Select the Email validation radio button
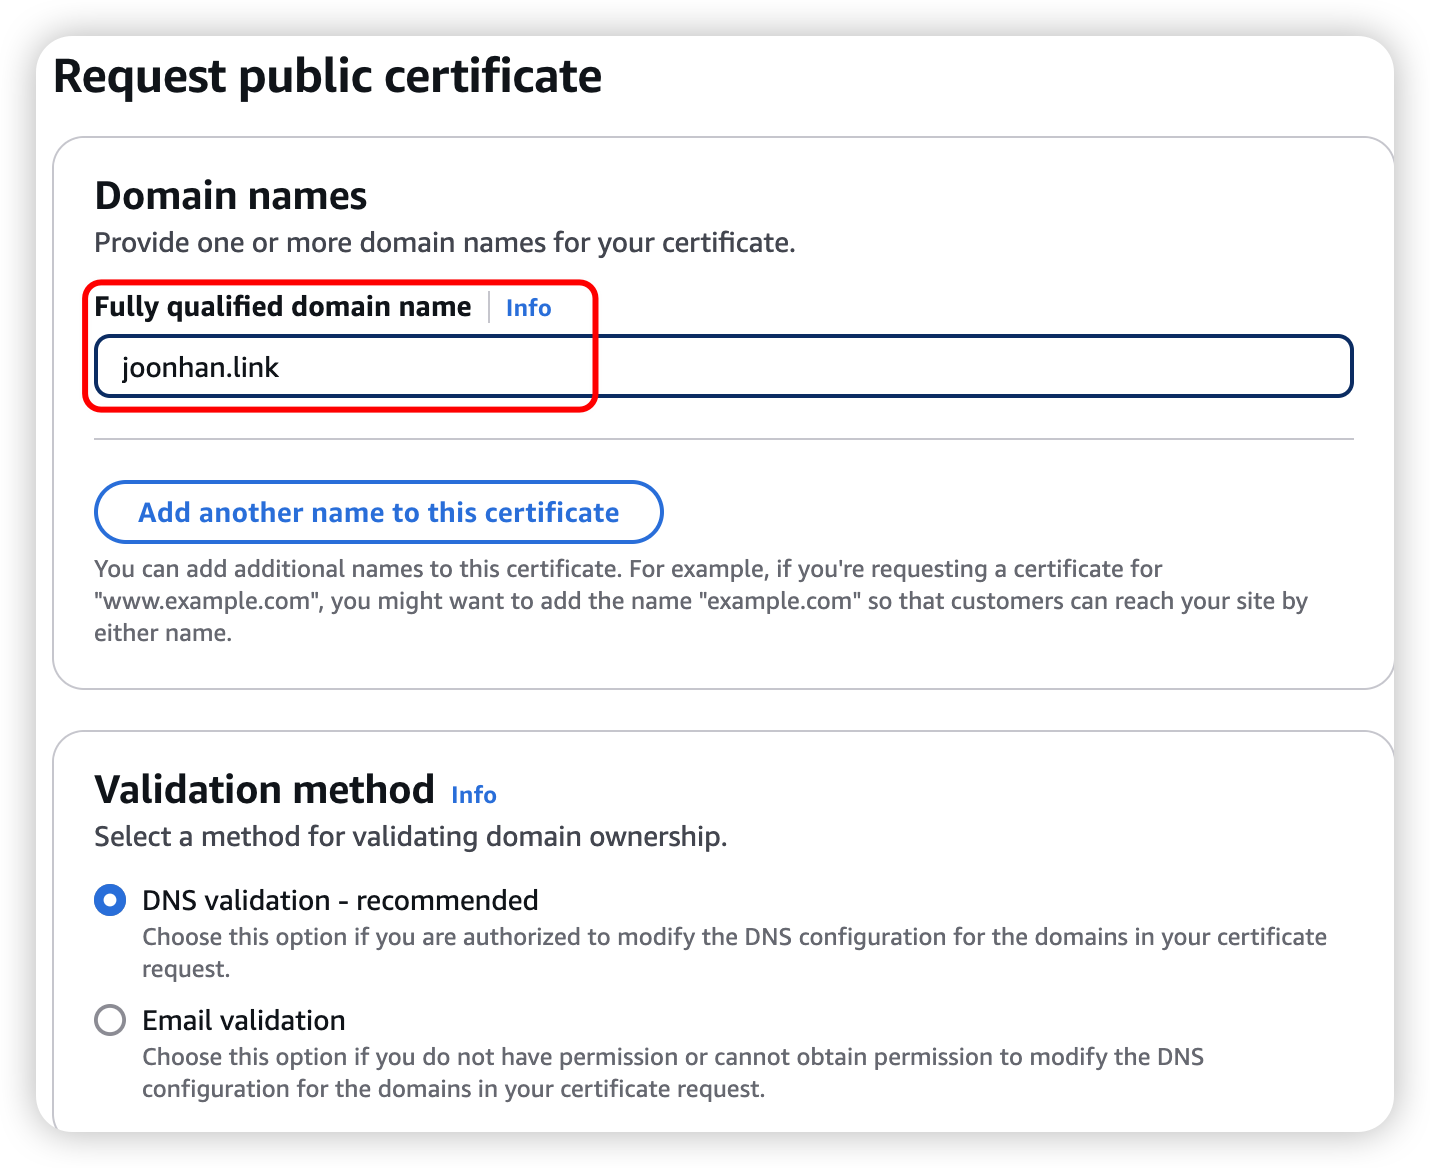Viewport: 1430px width, 1168px height. 110,1020
